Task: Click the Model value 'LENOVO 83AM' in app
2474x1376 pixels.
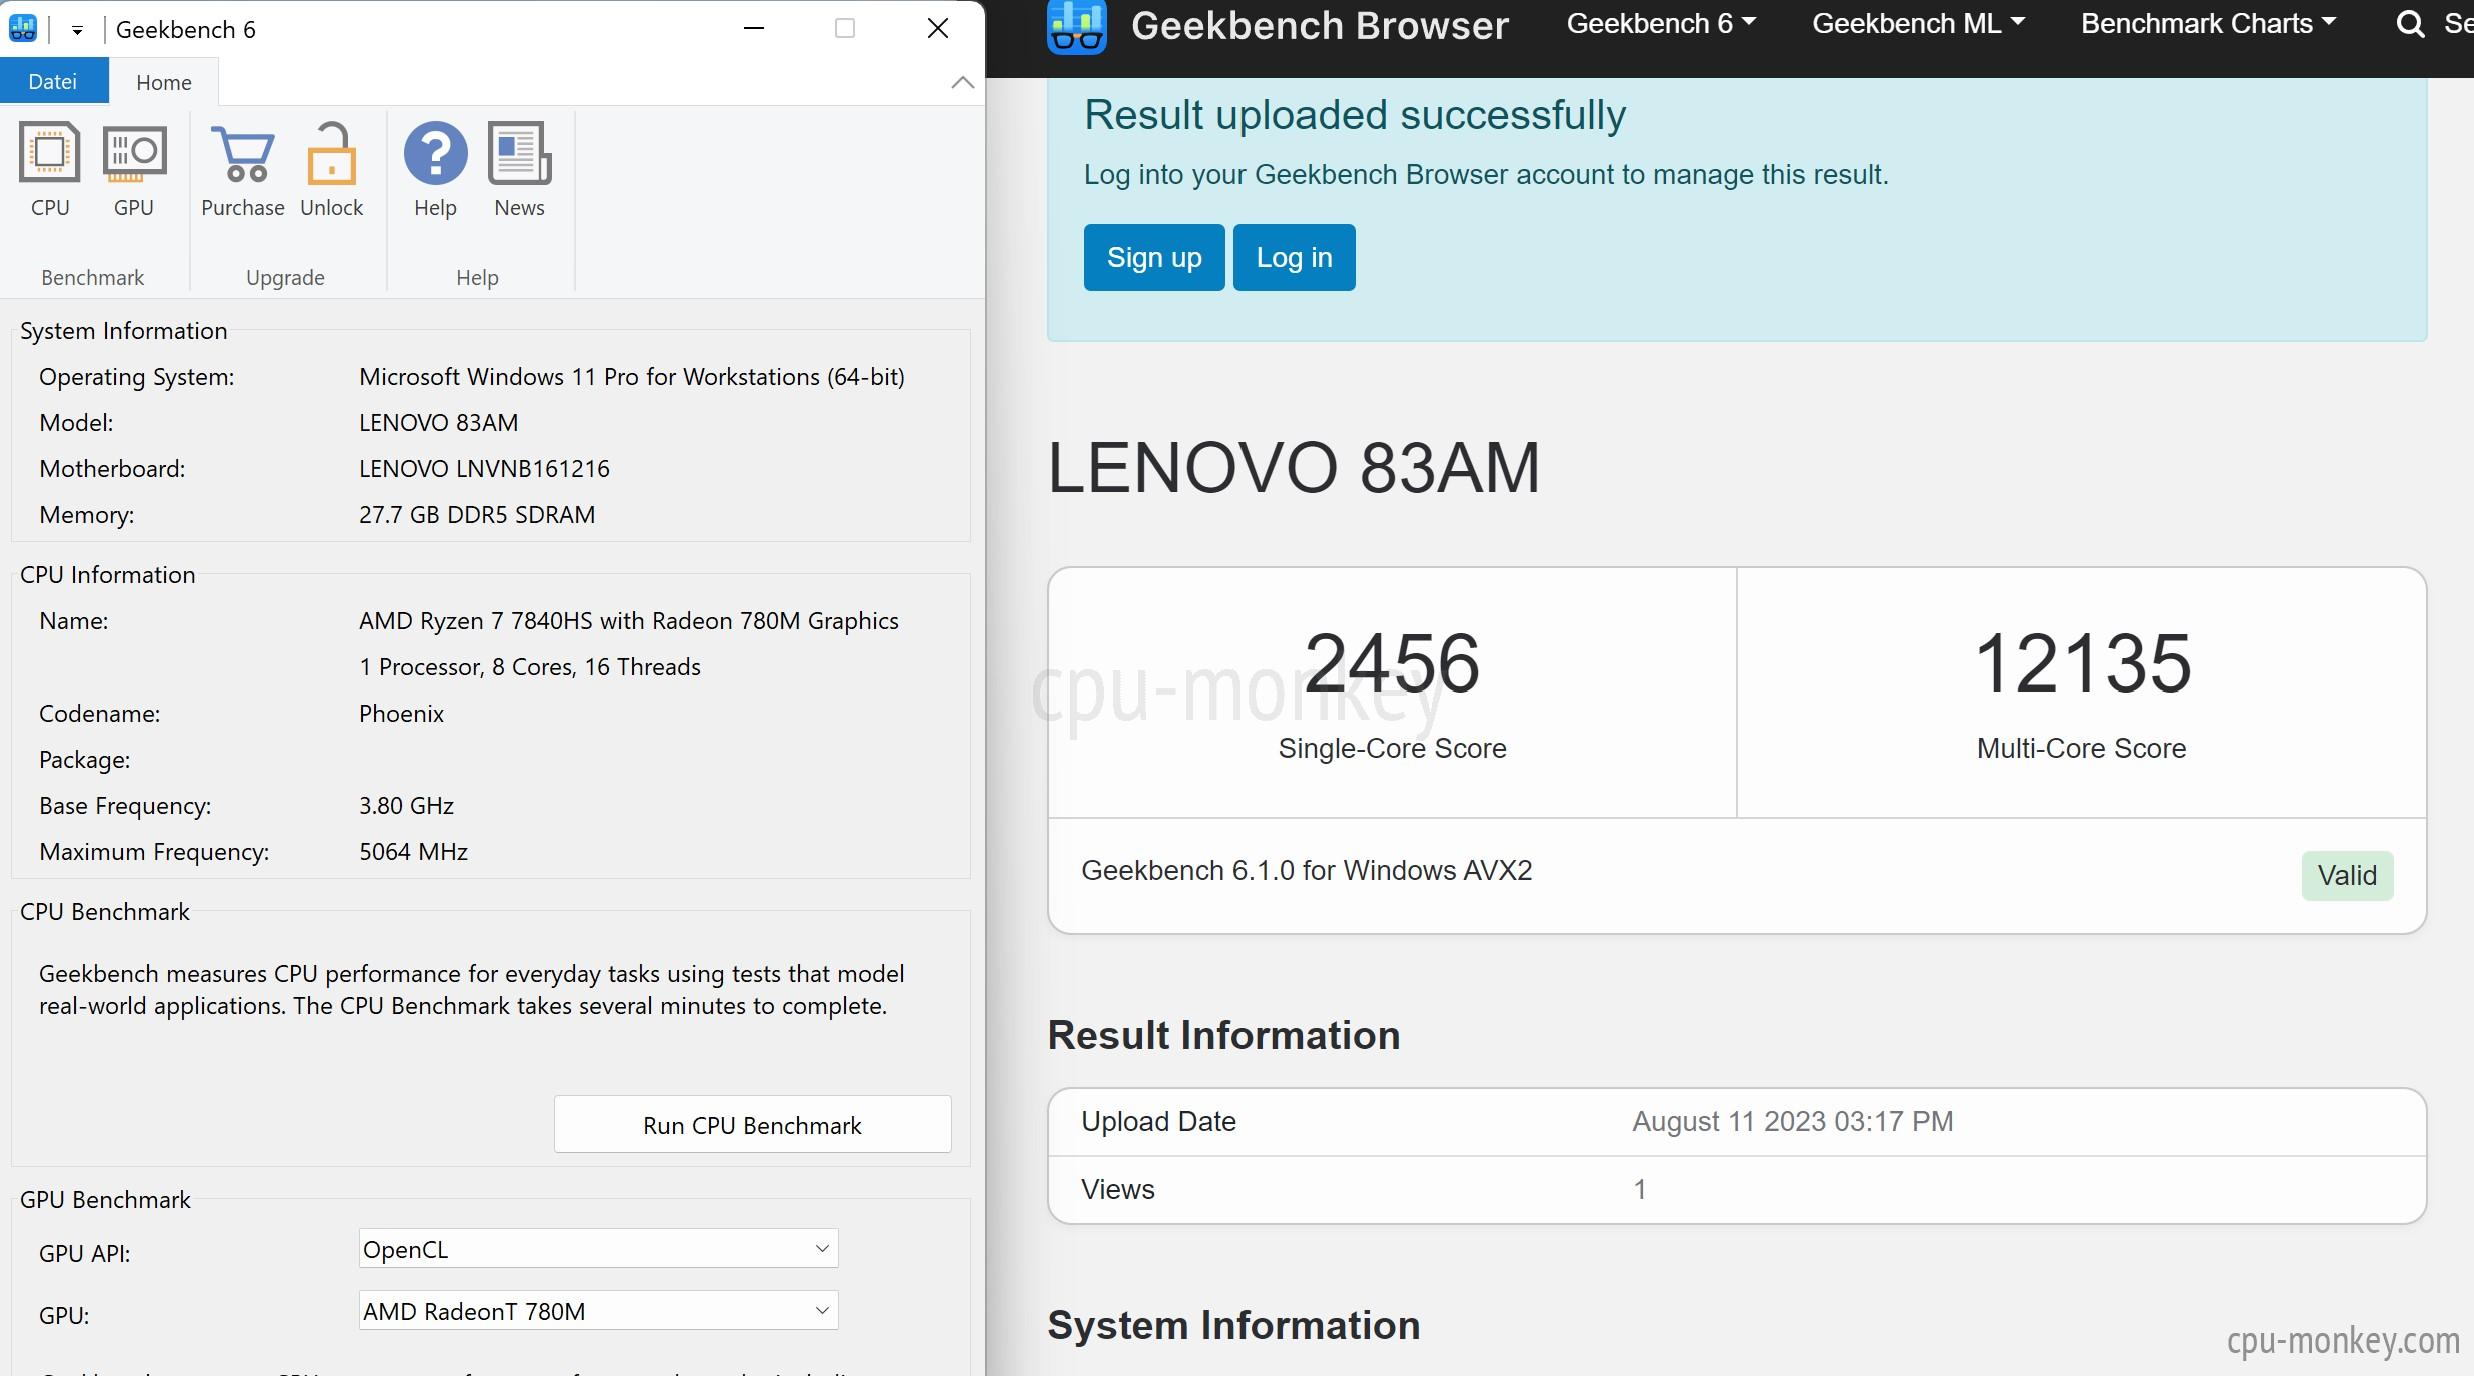Action: coord(438,422)
